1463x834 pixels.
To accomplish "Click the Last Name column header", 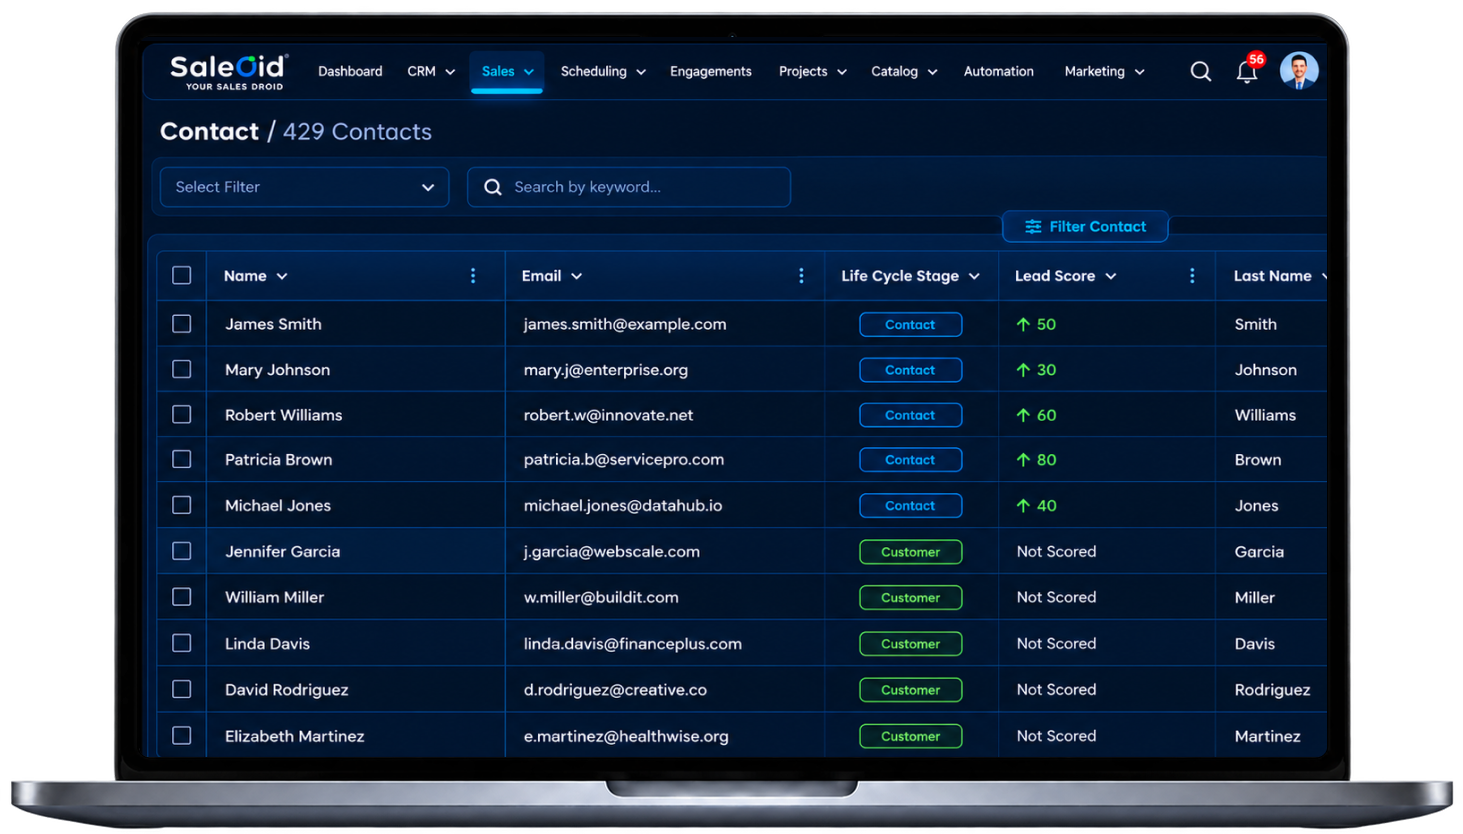I will click(x=1272, y=276).
